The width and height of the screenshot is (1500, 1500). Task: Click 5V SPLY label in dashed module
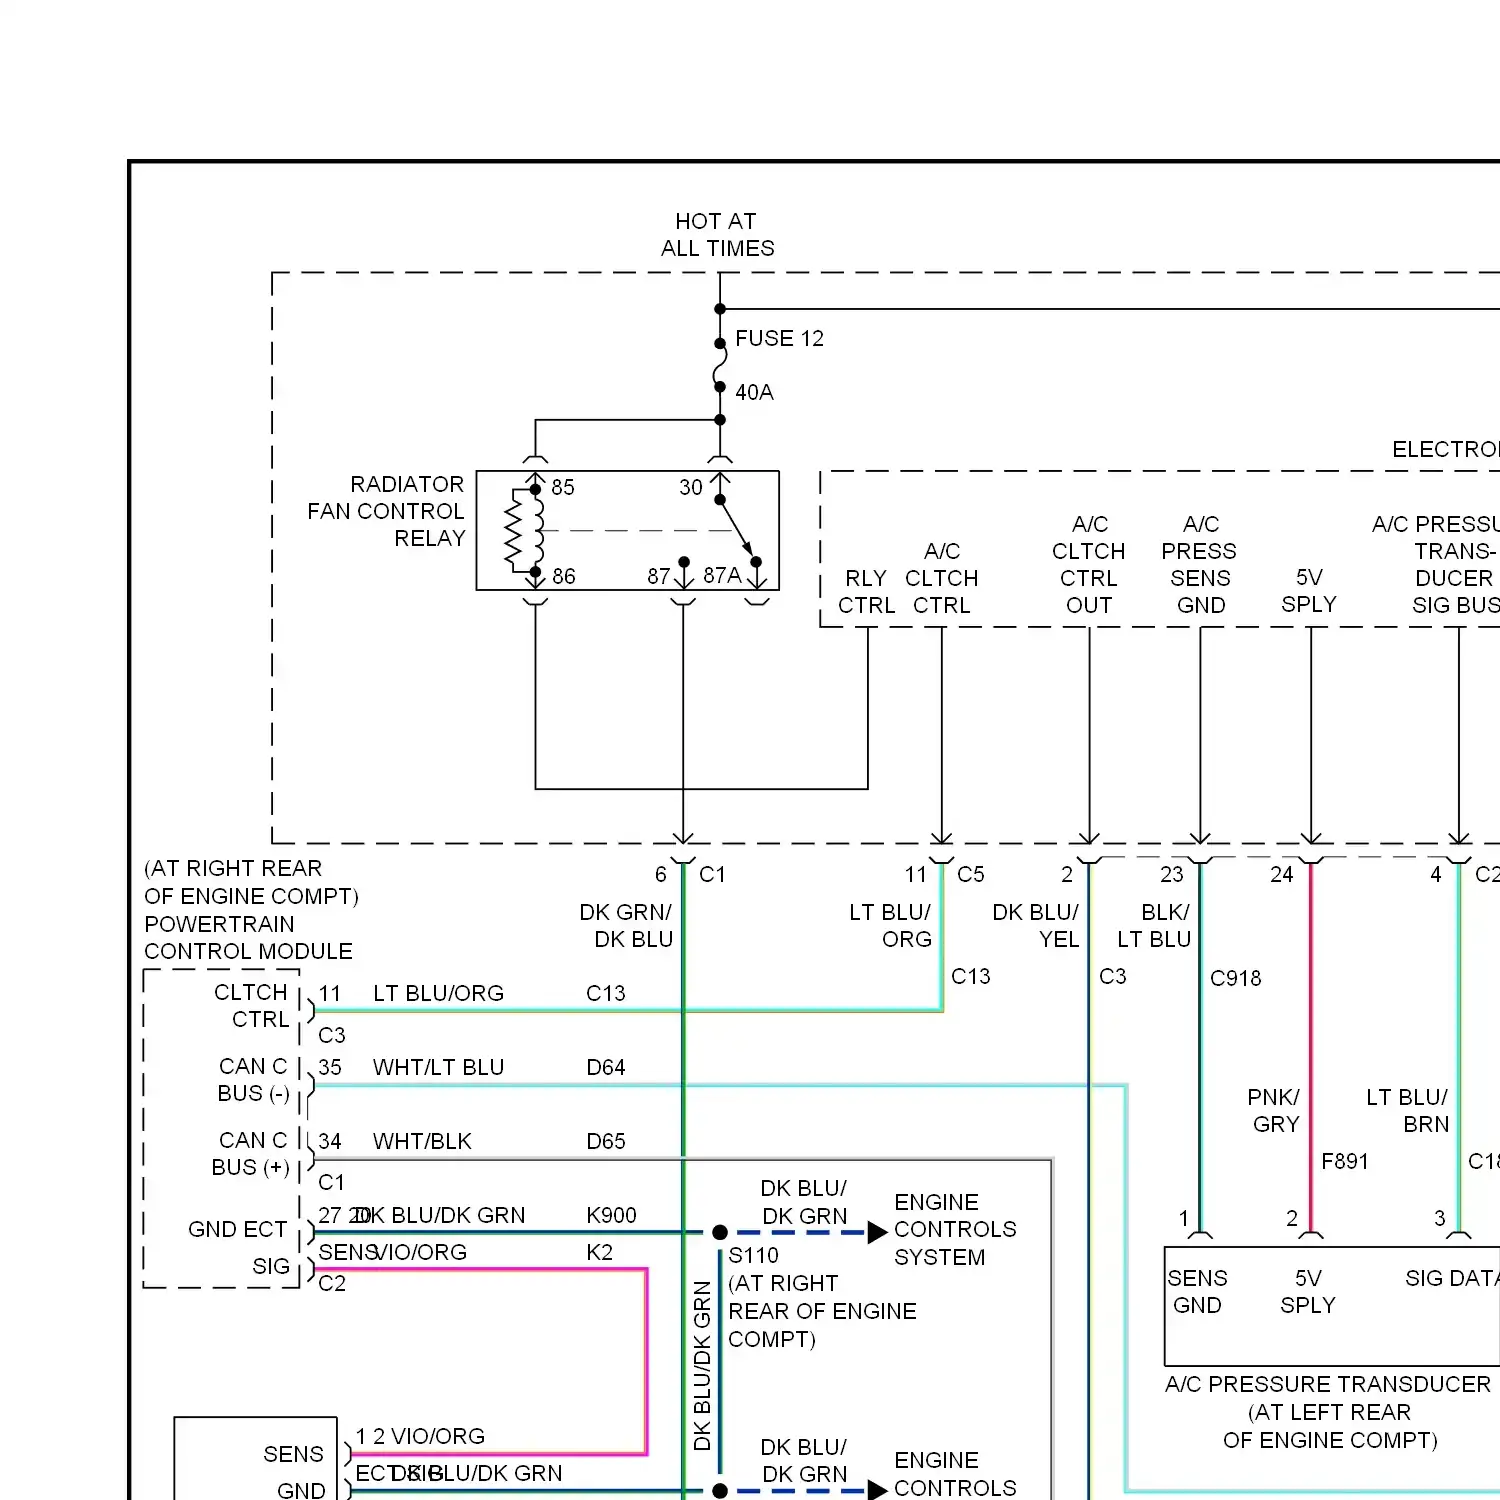(1309, 591)
